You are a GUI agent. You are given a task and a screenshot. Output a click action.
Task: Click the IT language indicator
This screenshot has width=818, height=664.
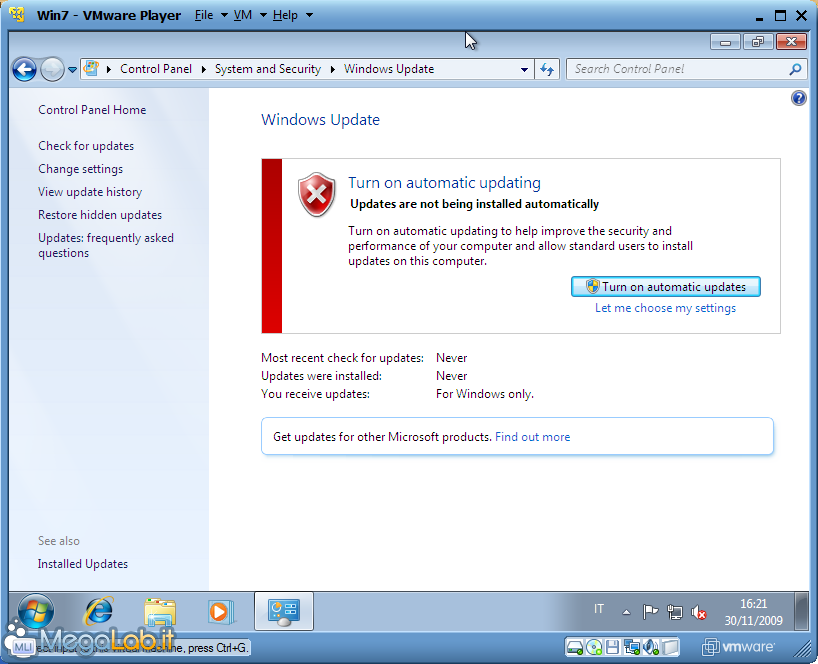click(x=598, y=609)
